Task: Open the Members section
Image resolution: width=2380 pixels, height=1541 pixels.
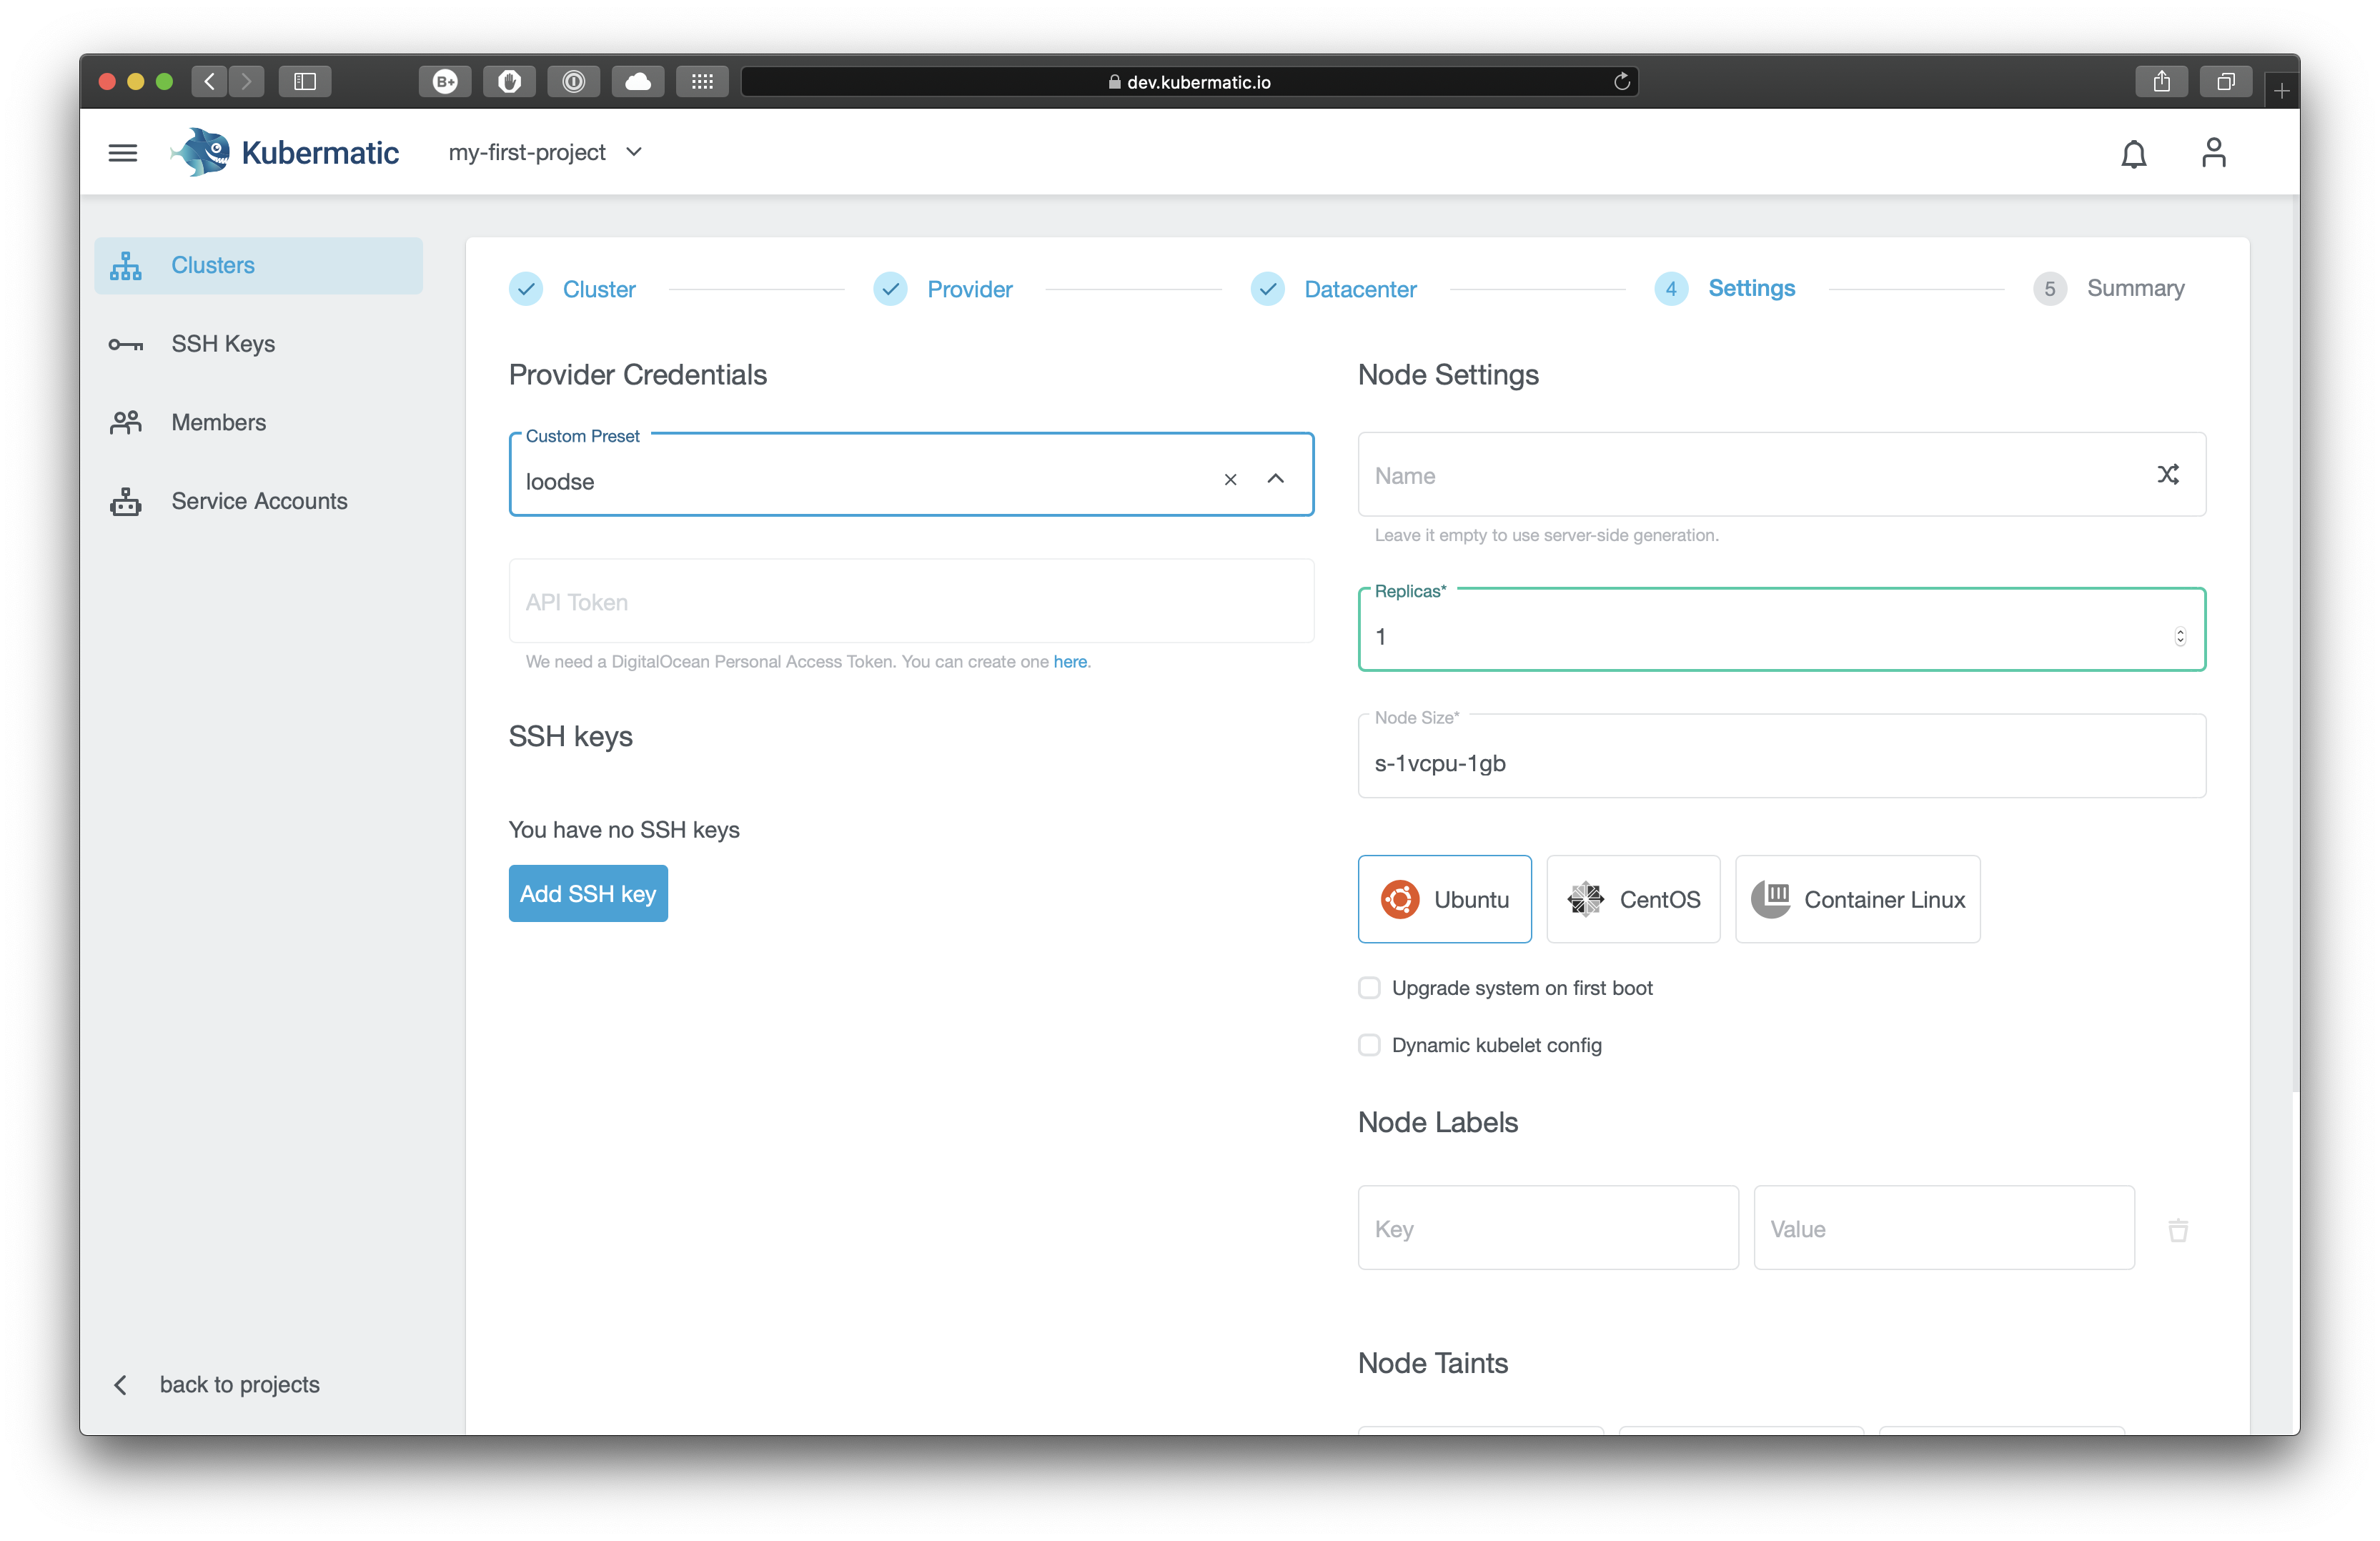Action: (x=217, y=422)
